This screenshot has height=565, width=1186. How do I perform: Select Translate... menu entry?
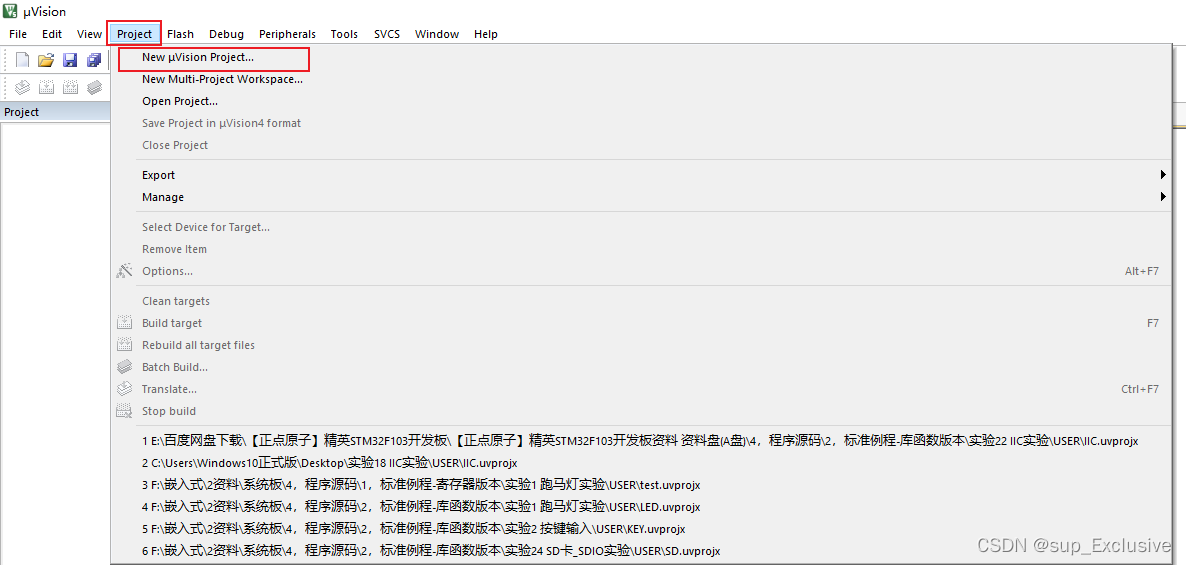(641, 389)
